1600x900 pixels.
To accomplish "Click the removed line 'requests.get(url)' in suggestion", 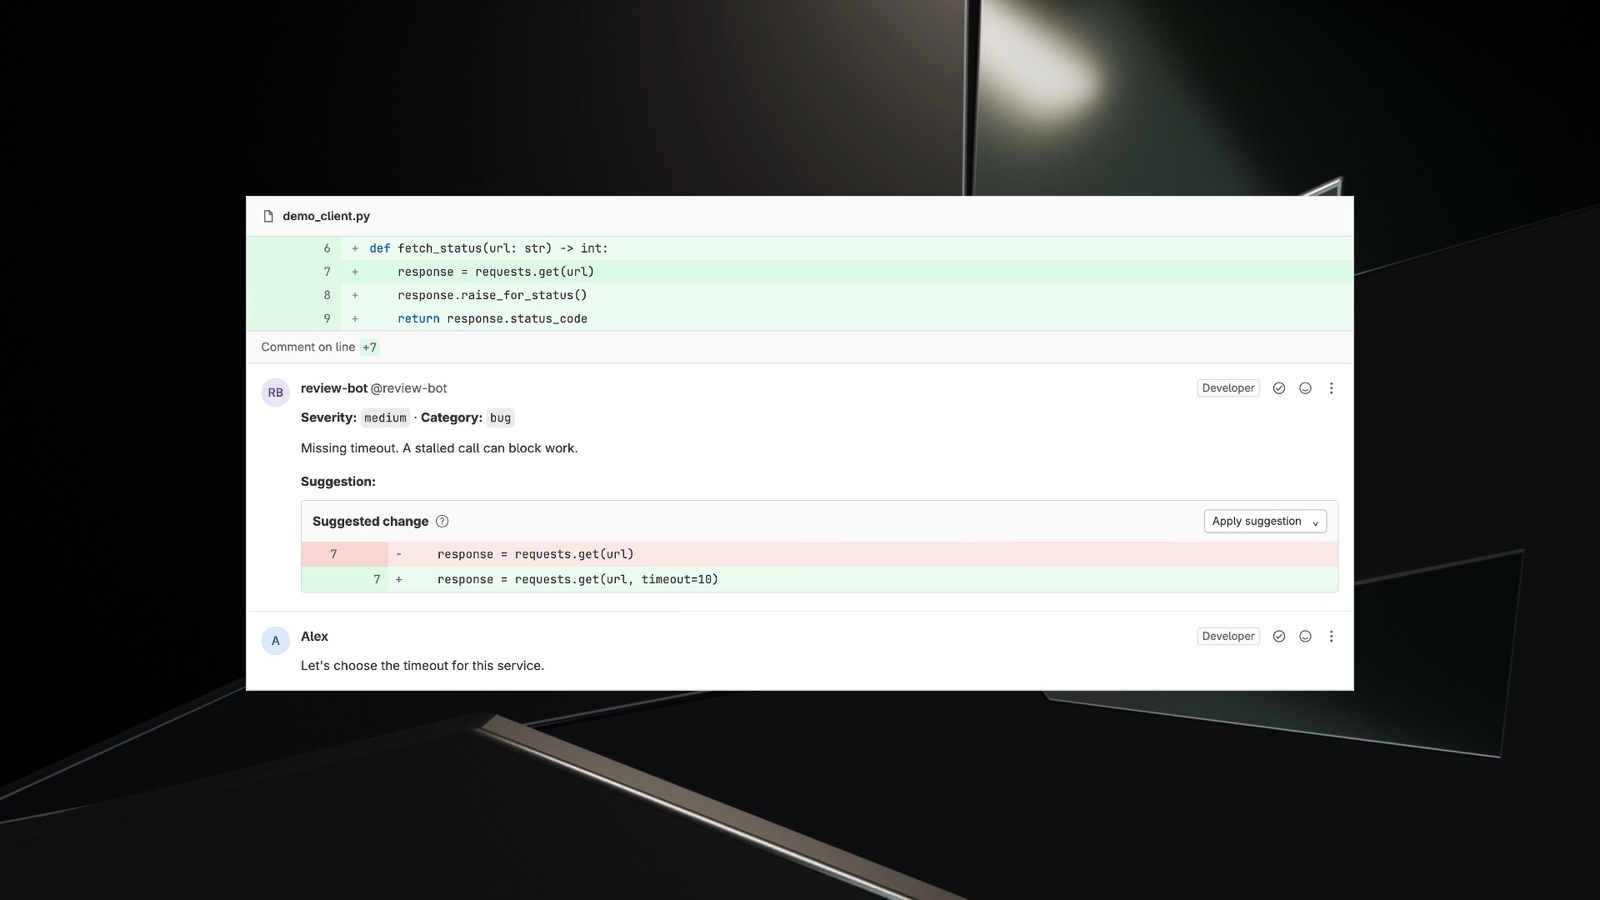I will pyautogui.click(x=819, y=554).
